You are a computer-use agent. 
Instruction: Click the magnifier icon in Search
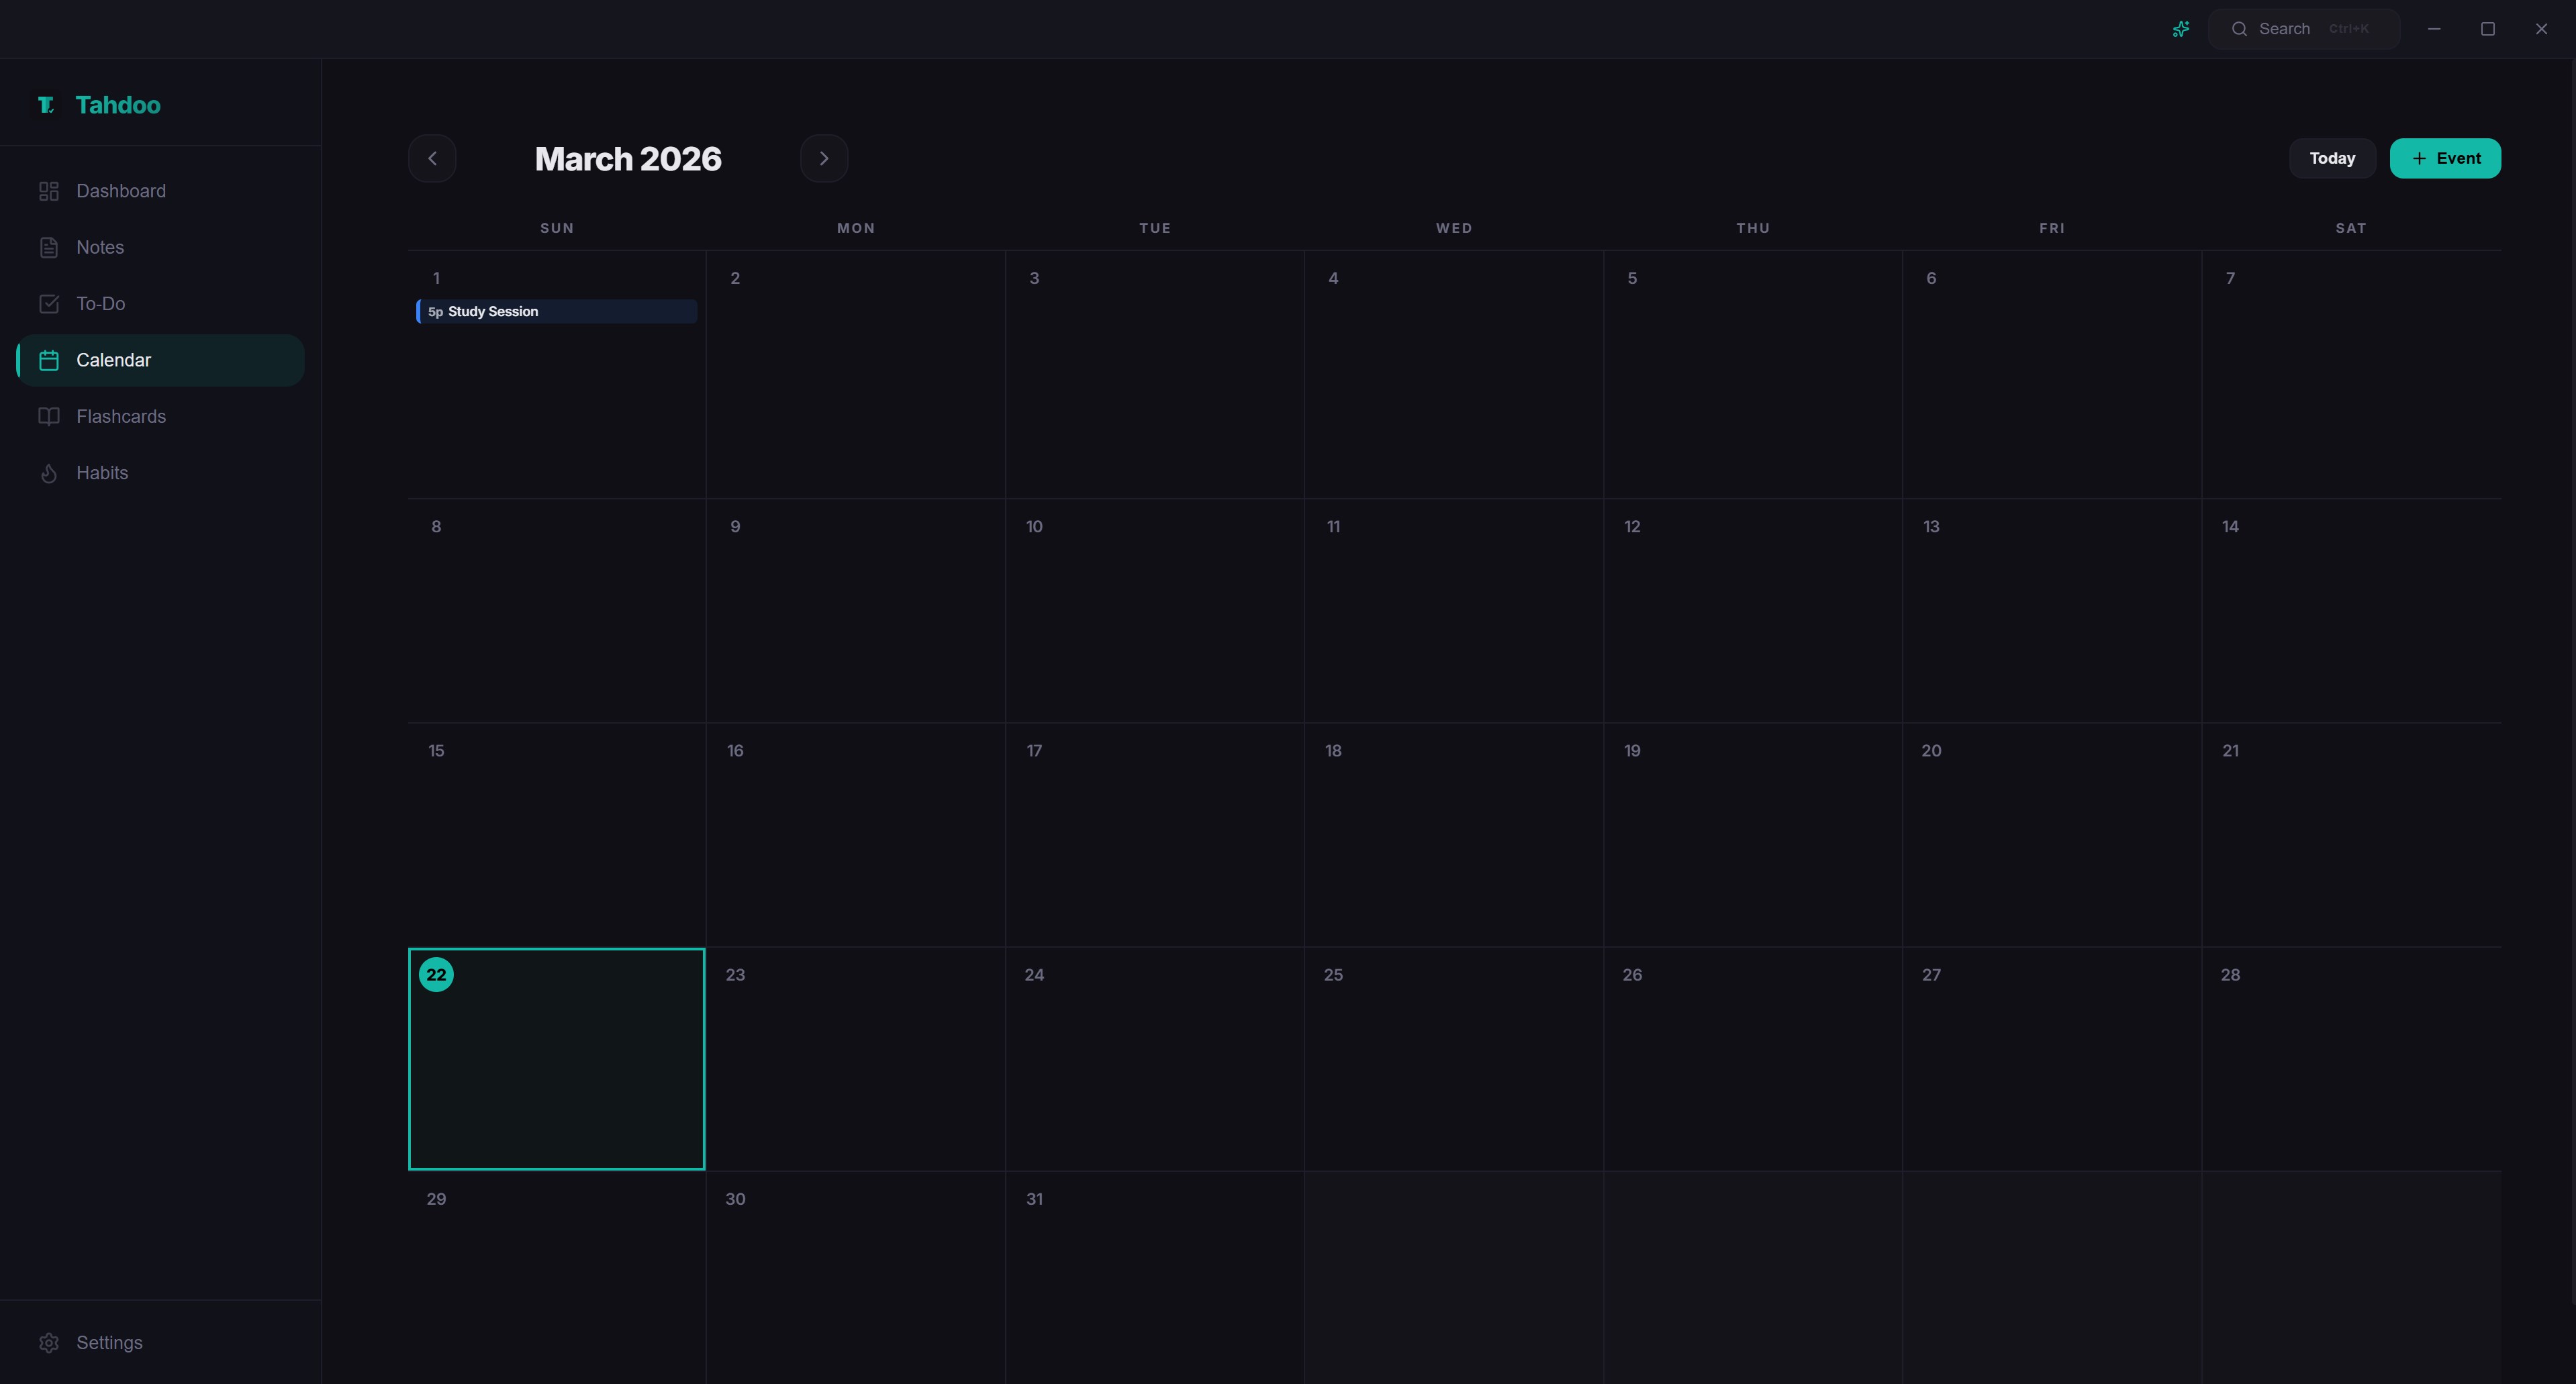[x=2240, y=29]
